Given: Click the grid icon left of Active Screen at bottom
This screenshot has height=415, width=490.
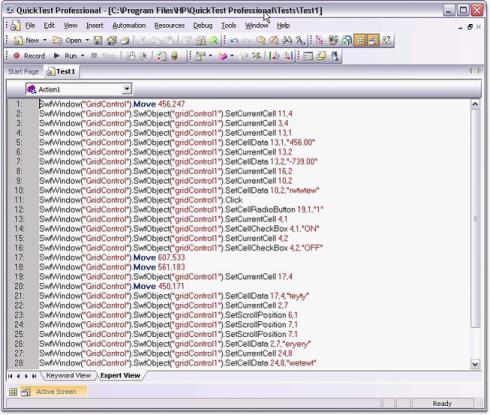Looking at the screenshot, I should click(13, 392).
